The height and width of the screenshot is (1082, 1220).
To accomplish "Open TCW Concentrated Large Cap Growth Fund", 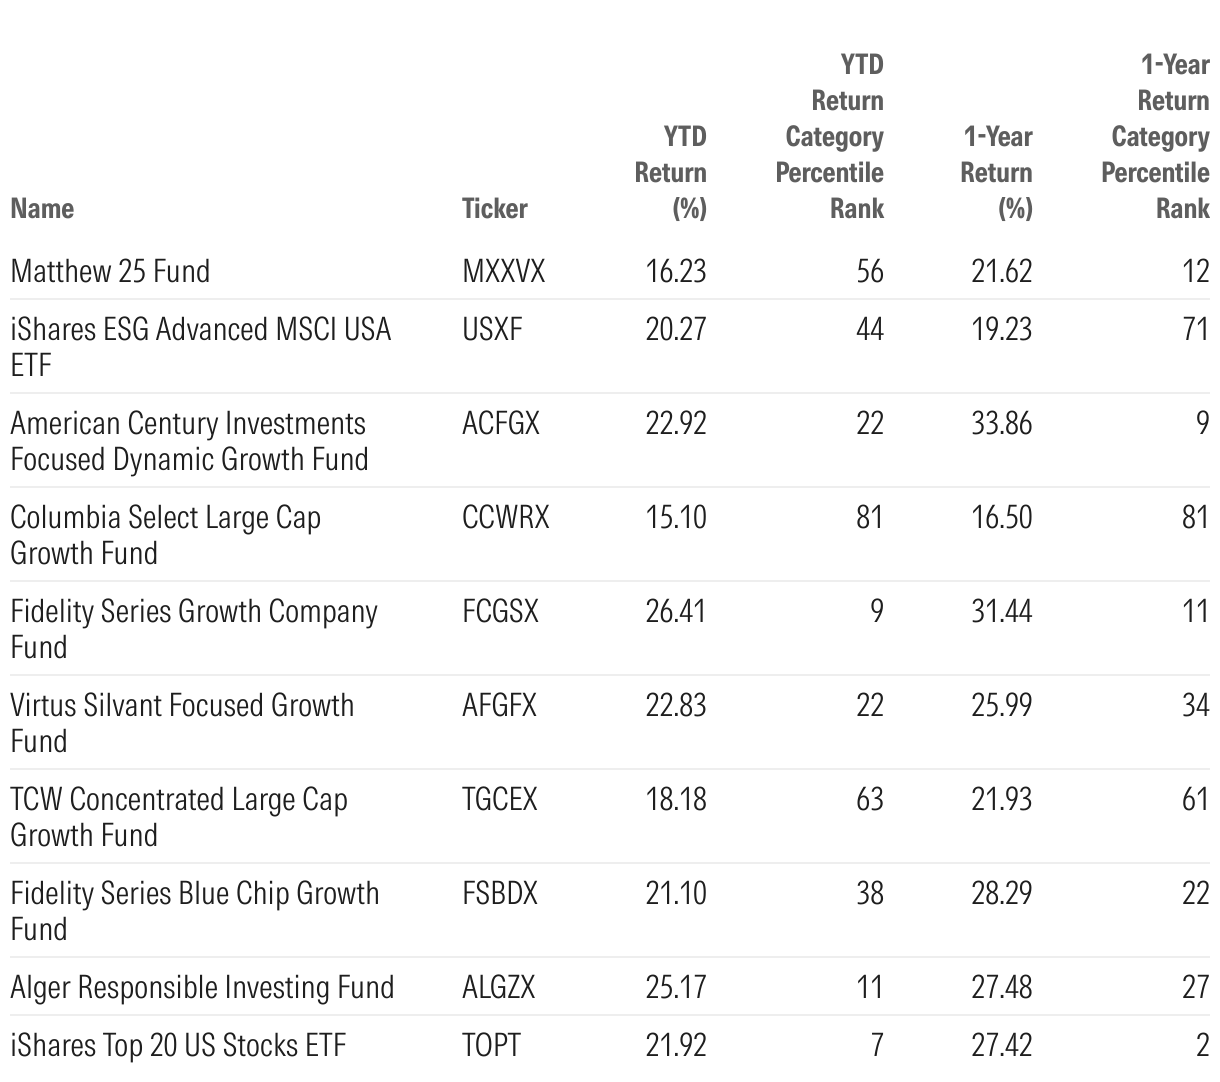I will tap(178, 816).
